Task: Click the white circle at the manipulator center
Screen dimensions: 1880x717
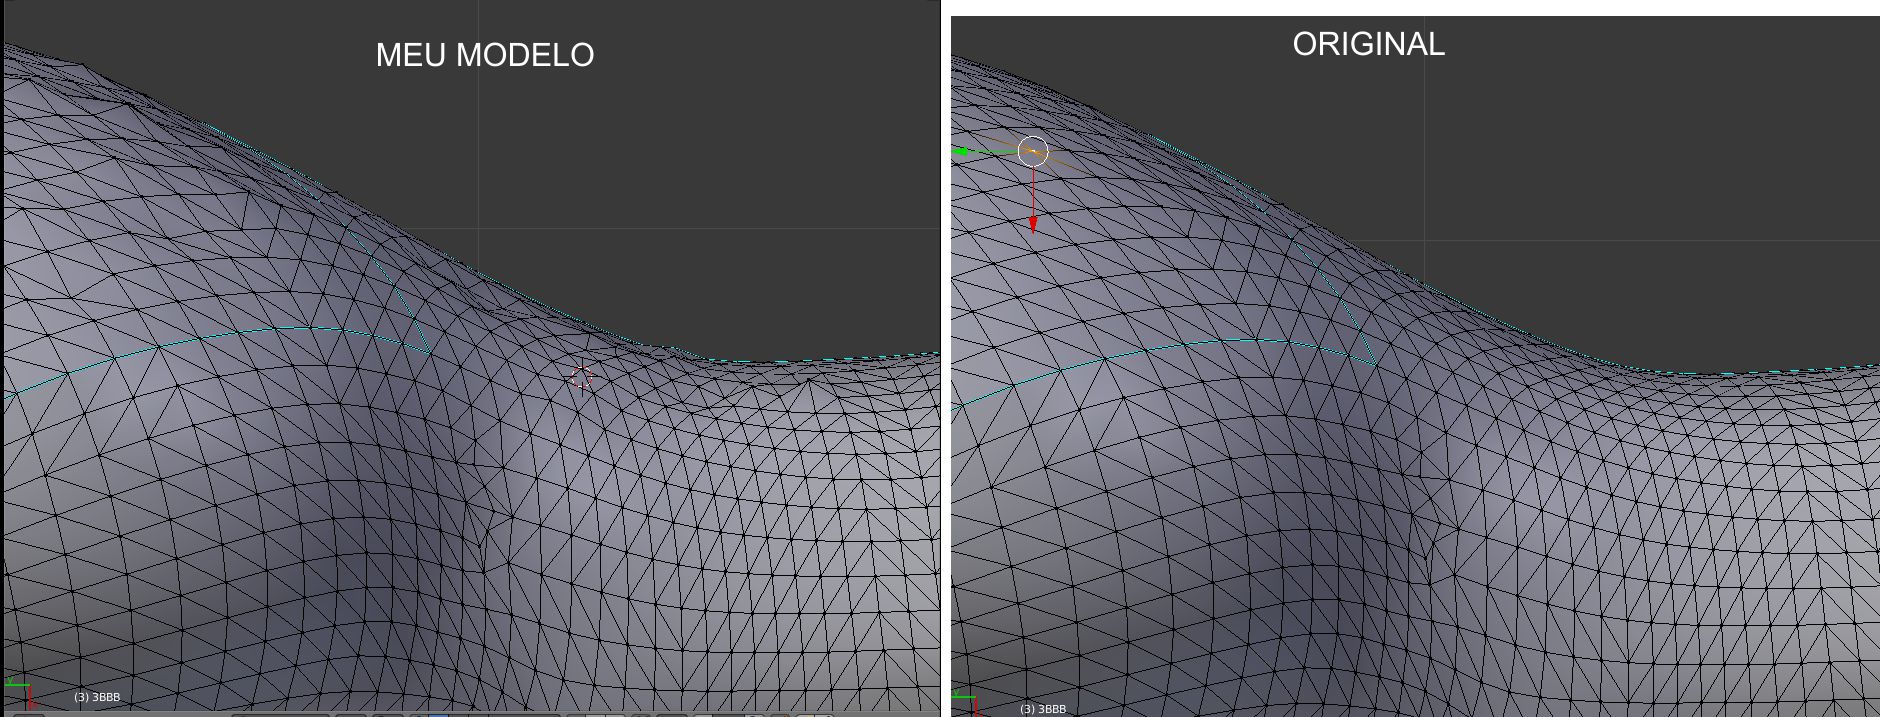Action: tap(1033, 151)
